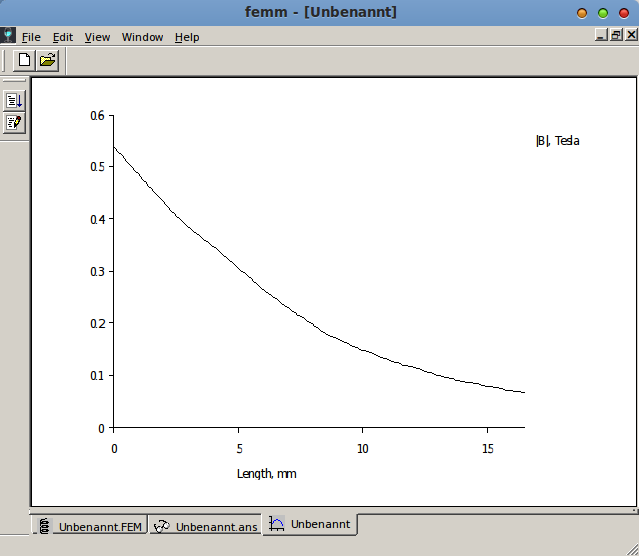
Task: Click the 10 x-axis value
Action: [363, 449]
